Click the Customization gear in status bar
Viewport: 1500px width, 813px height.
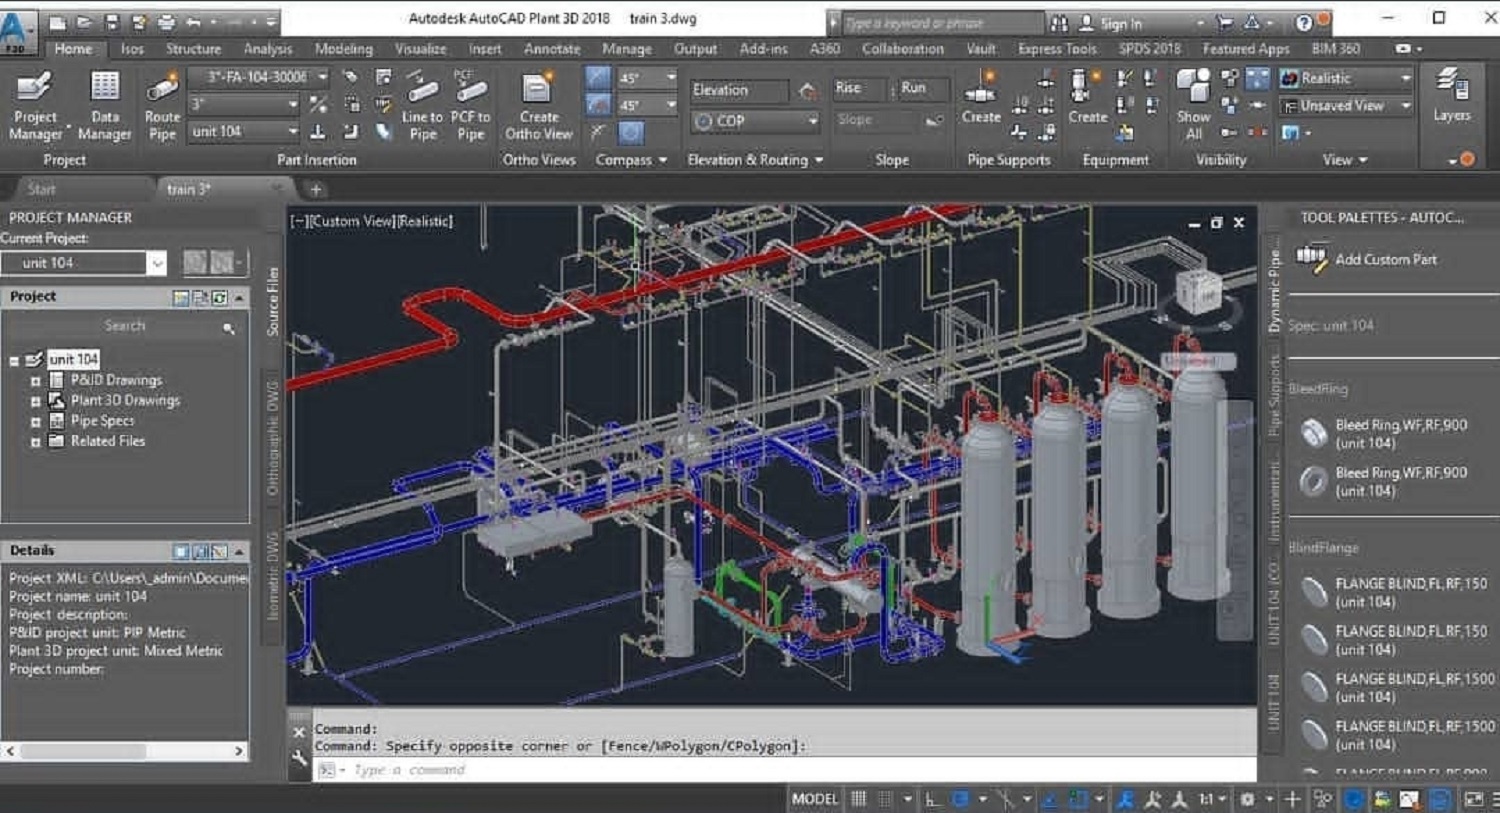coord(1247,799)
